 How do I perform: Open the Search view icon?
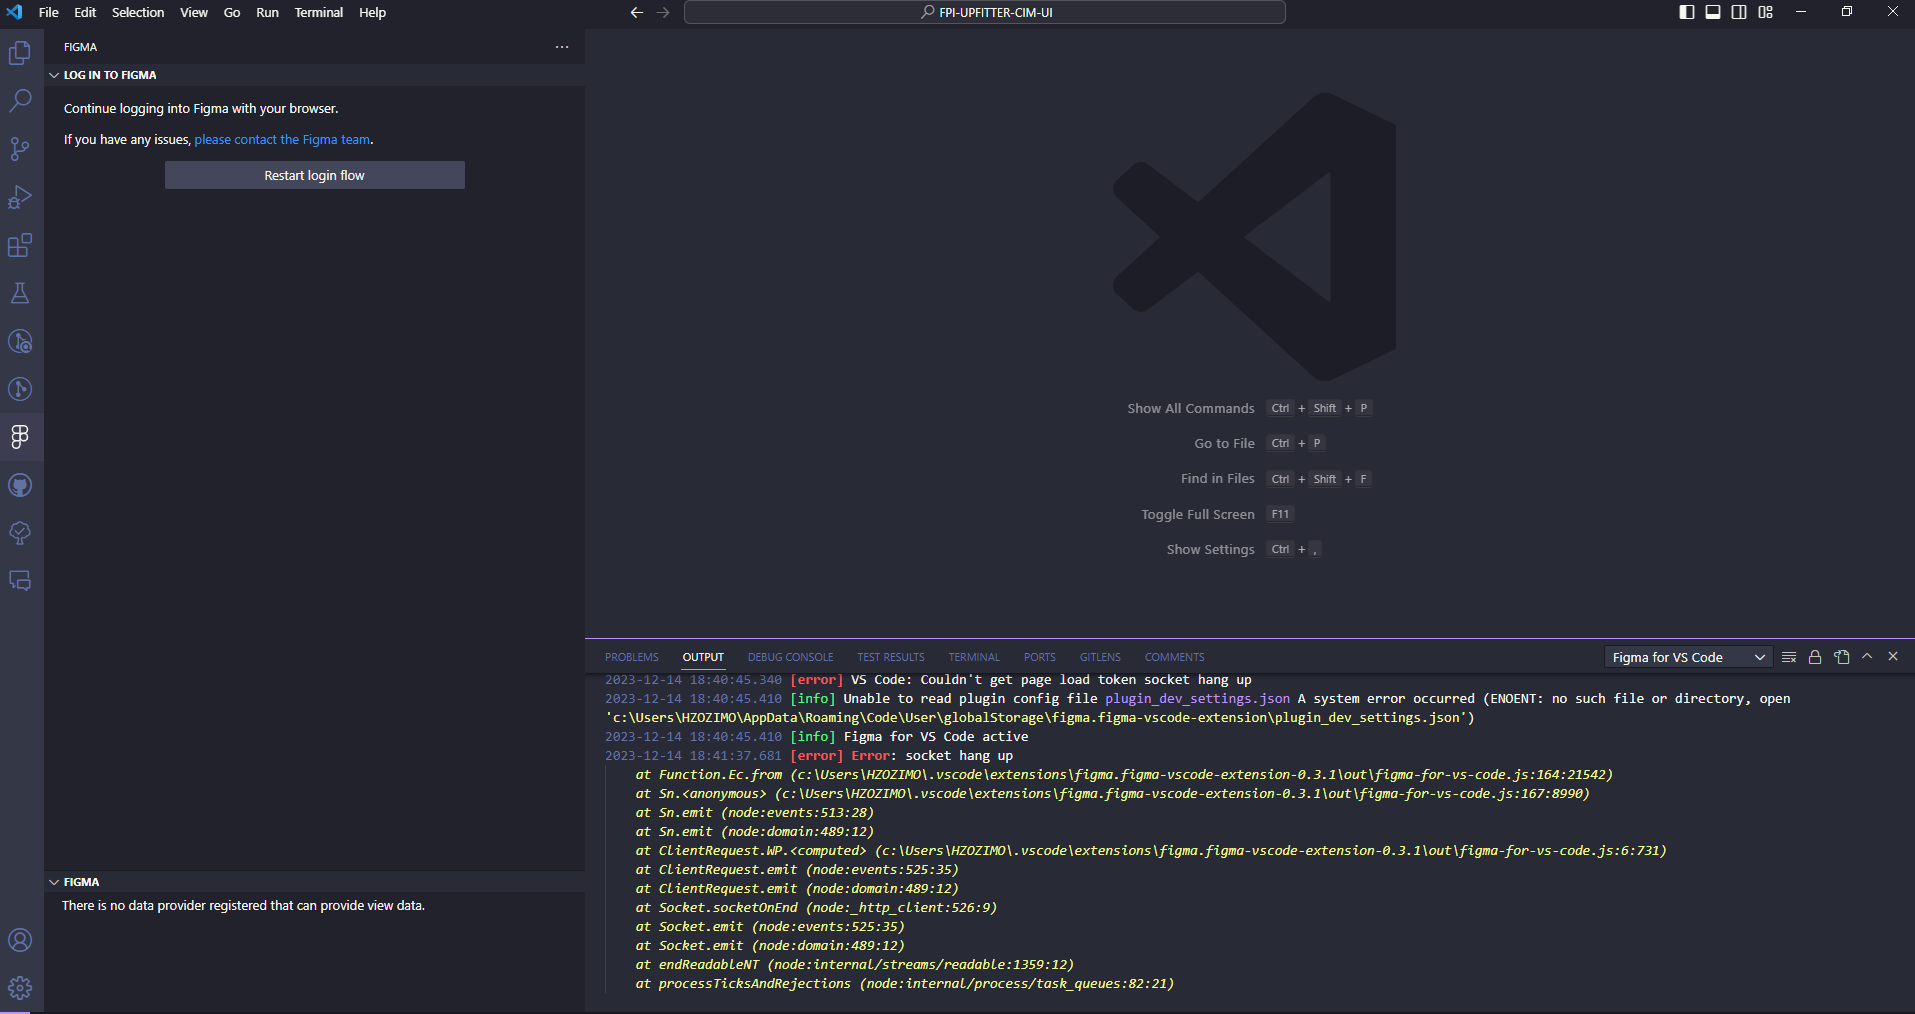(20, 101)
